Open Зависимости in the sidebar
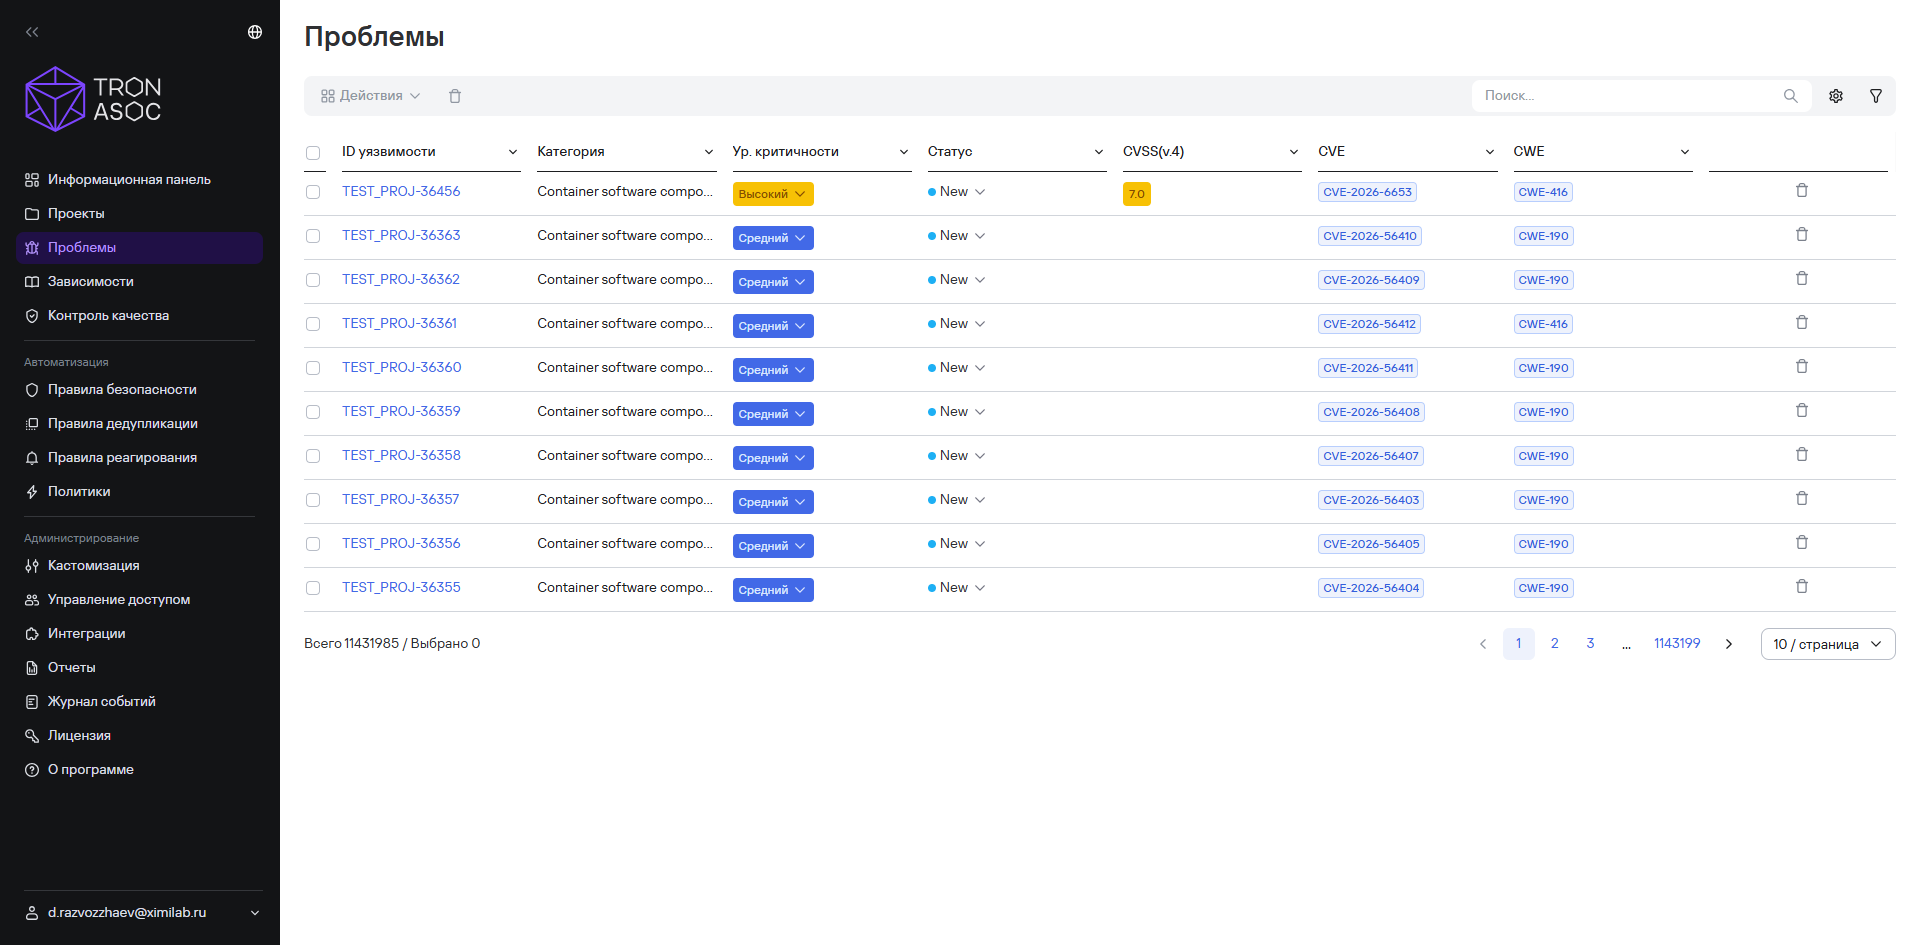The image size is (1920, 945). [91, 282]
